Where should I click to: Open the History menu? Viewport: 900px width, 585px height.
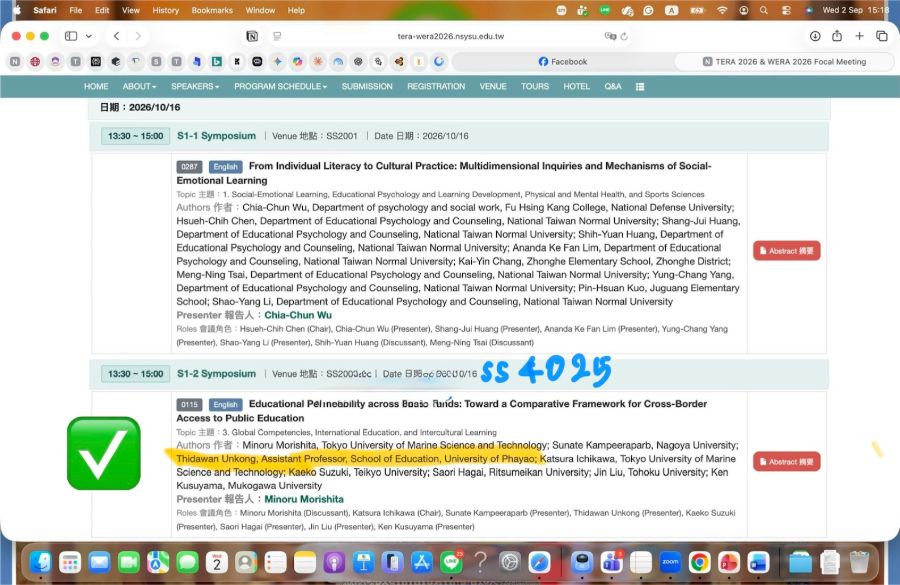click(x=166, y=10)
